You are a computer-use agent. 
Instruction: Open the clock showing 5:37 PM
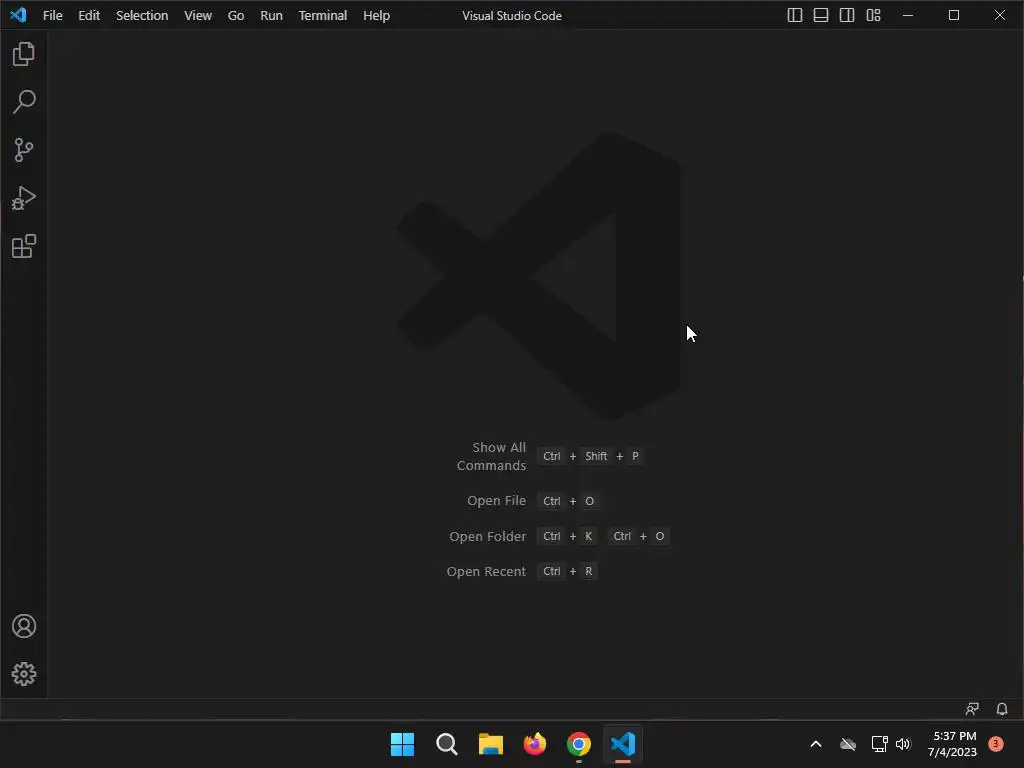click(952, 744)
